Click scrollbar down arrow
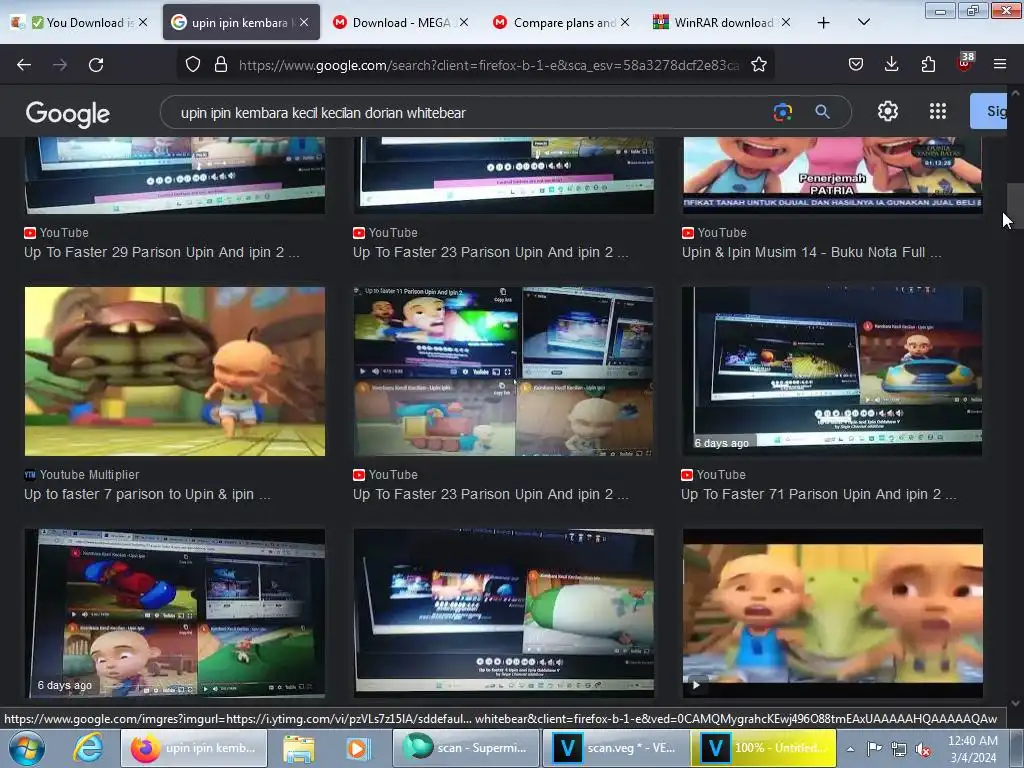This screenshot has width=1024, height=768. (x=1015, y=703)
